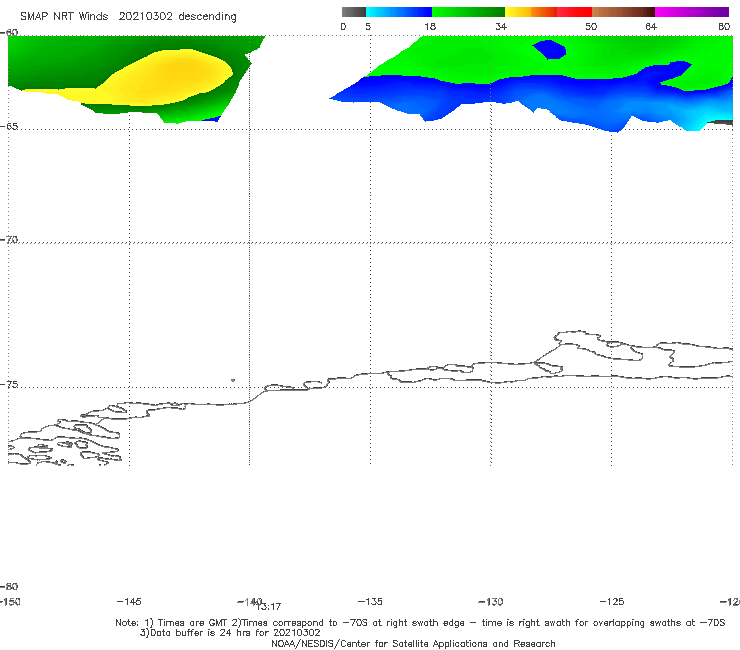Click the swath time label "13:17"
Image resolution: width=740 pixels, height=650 pixels.
click(x=269, y=607)
